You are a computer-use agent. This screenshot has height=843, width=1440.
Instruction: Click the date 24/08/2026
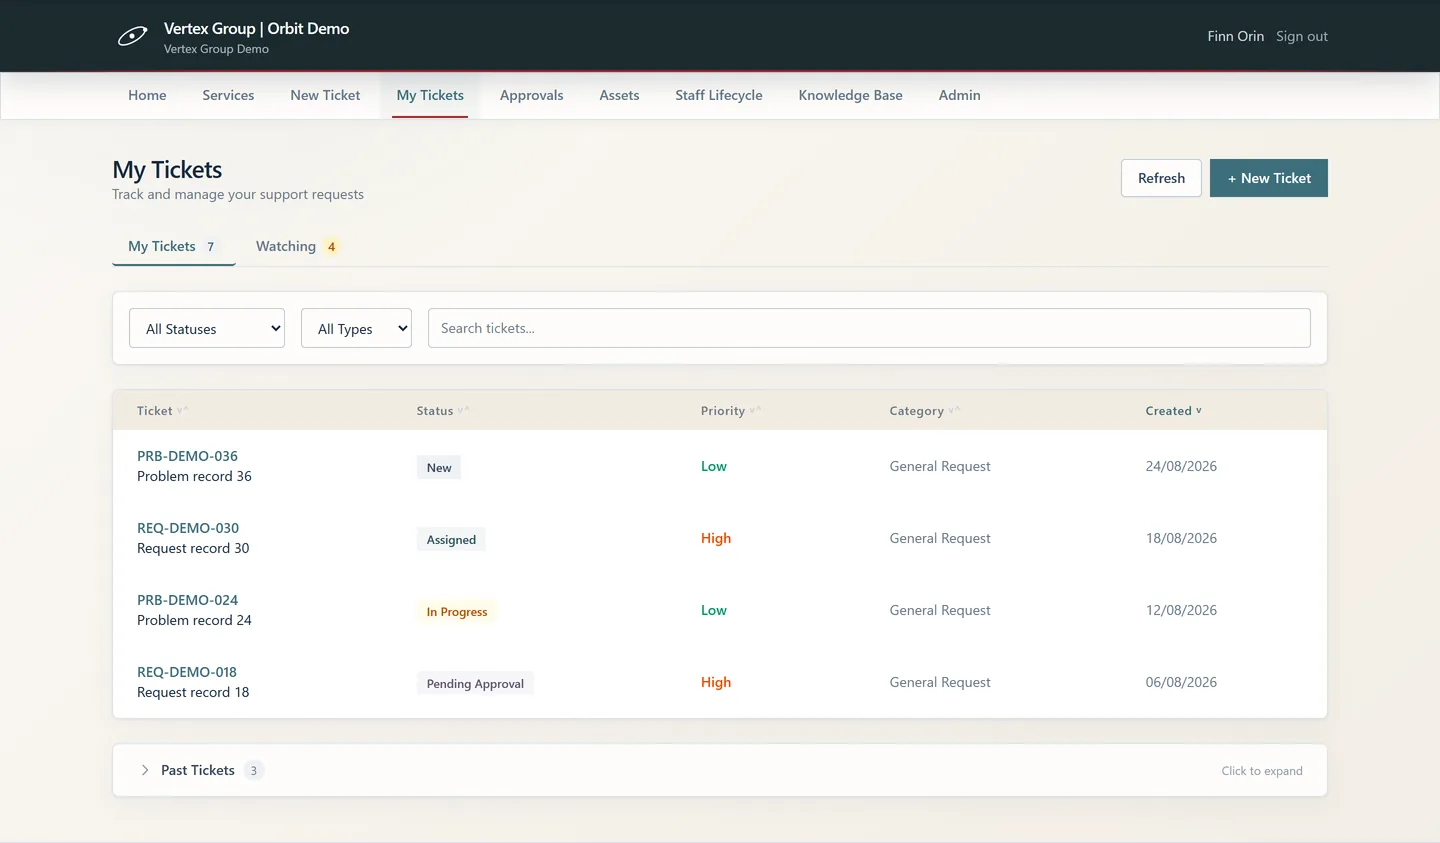point(1181,466)
